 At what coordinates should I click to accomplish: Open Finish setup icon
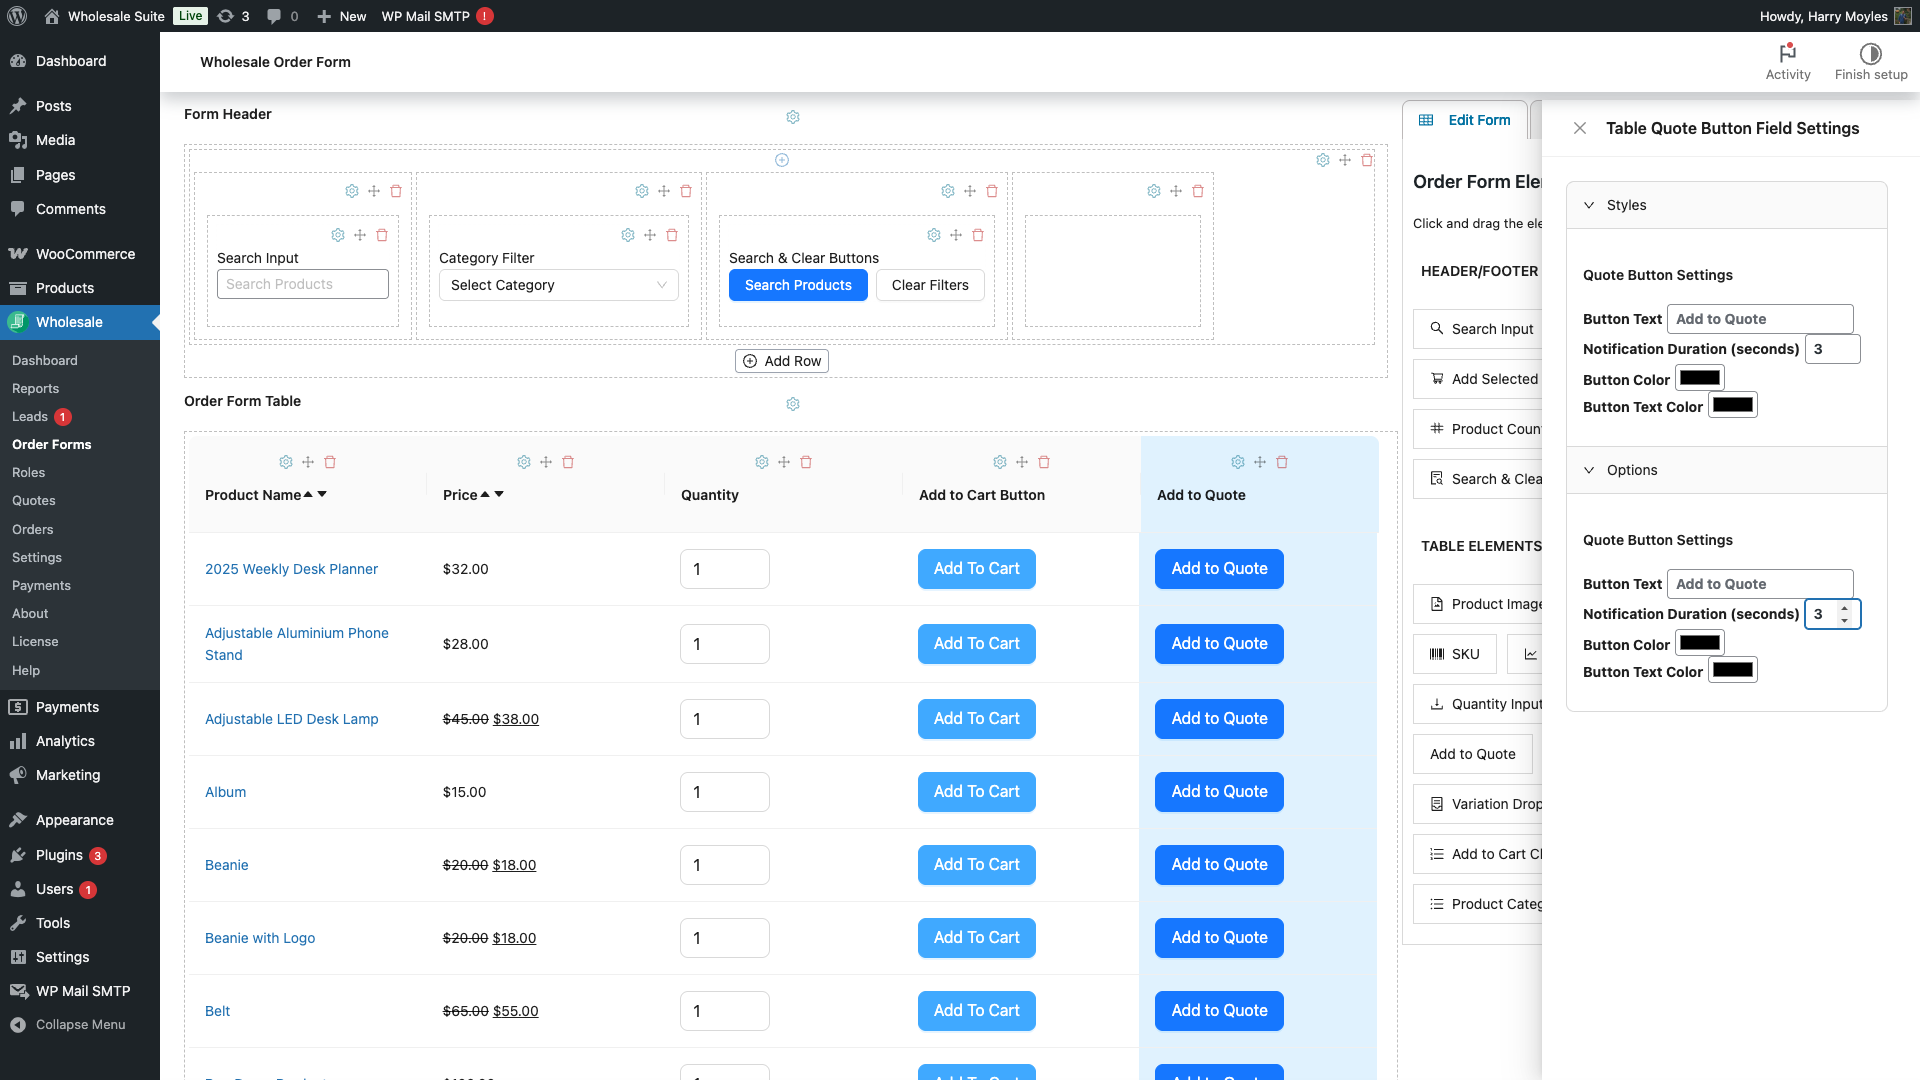point(1870,54)
